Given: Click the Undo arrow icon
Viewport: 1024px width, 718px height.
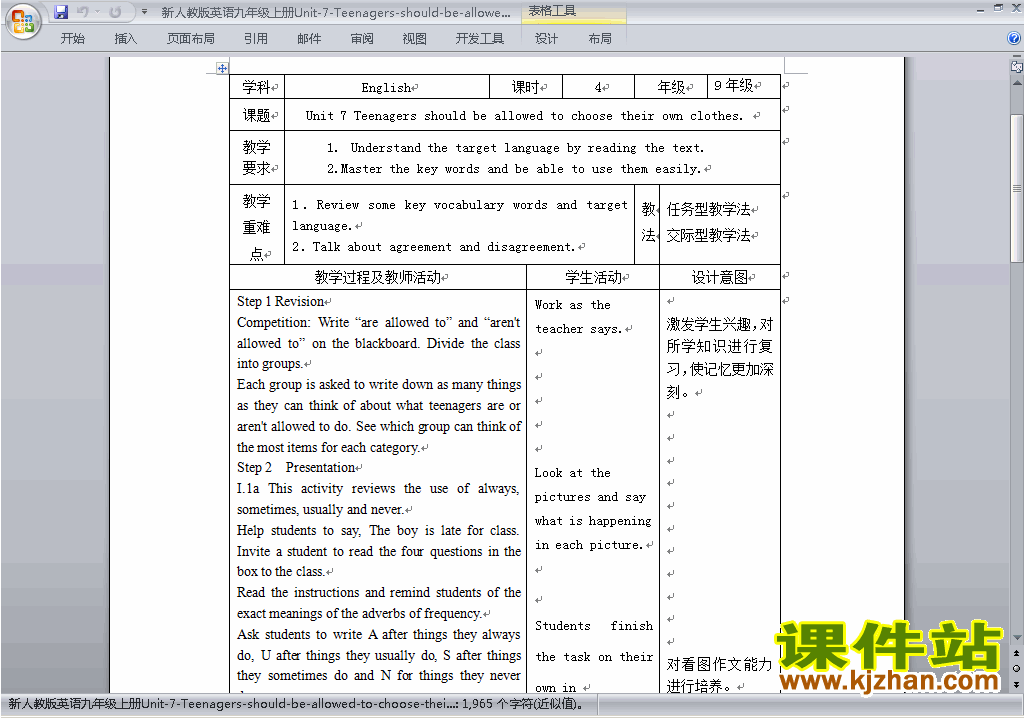Looking at the screenshot, I should pos(82,12).
